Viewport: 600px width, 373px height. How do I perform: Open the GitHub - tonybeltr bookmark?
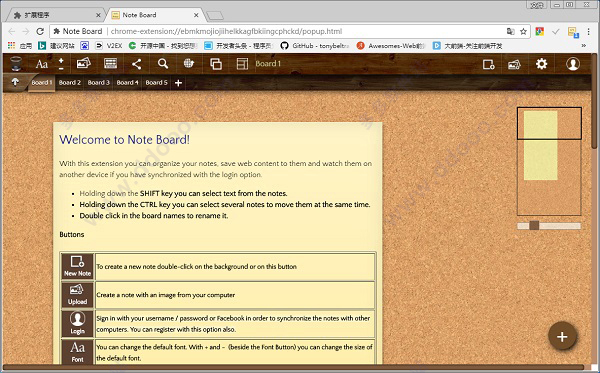coord(315,46)
